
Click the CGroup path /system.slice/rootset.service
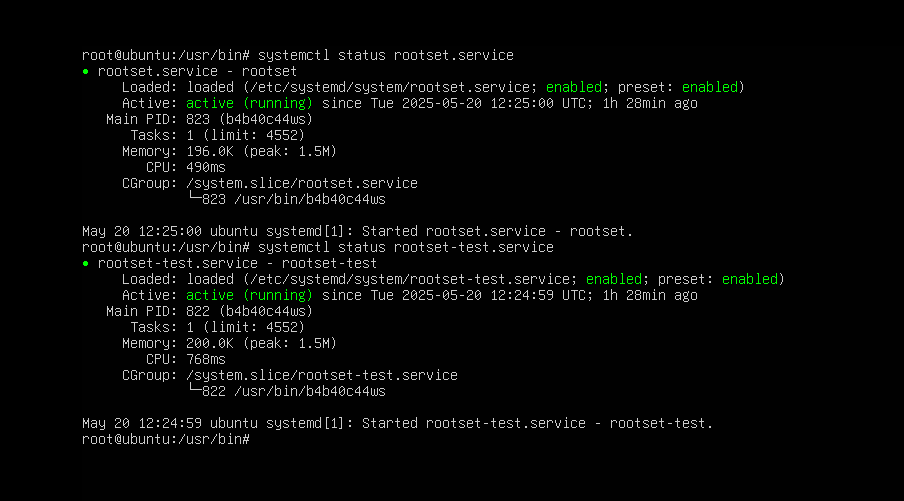click(301, 183)
